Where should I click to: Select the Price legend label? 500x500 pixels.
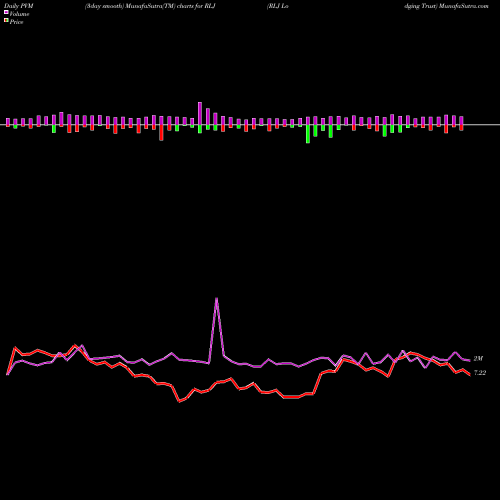(16, 22)
